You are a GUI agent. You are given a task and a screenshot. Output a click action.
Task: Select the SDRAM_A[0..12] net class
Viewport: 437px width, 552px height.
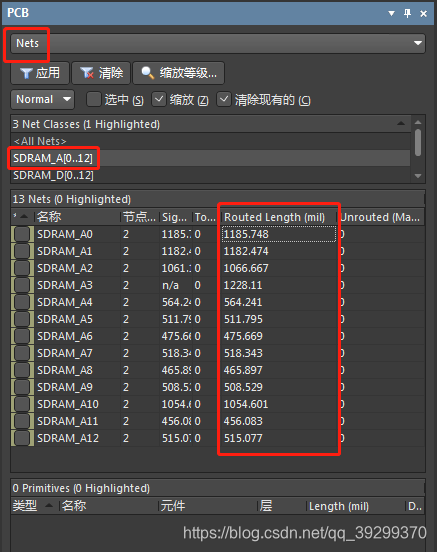pos(211,158)
